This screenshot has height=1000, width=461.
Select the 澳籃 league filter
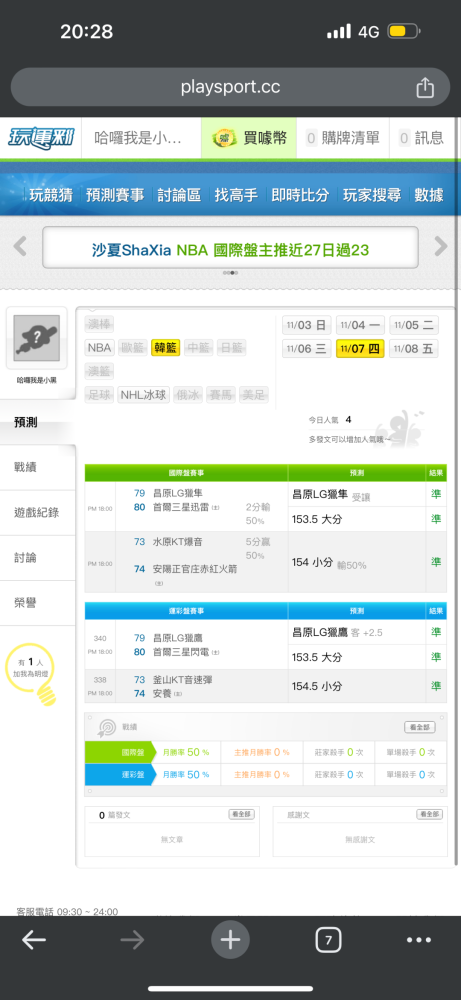99,371
